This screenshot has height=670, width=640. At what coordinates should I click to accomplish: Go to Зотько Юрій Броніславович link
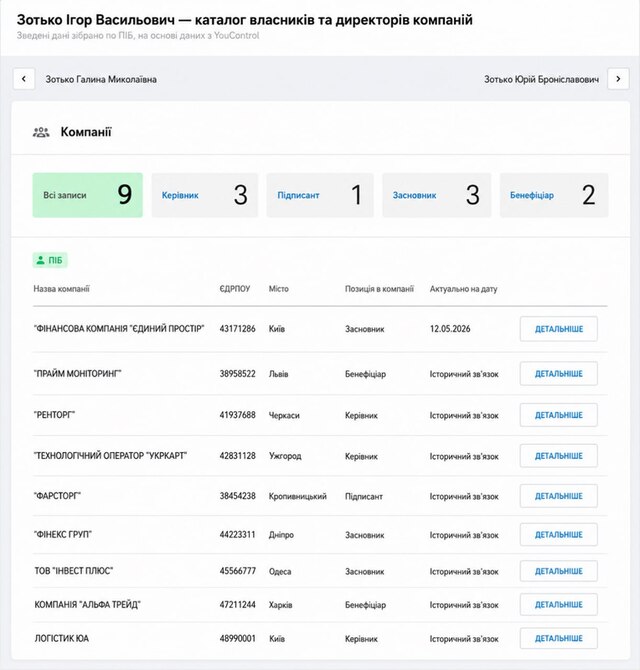coord(541,79)
